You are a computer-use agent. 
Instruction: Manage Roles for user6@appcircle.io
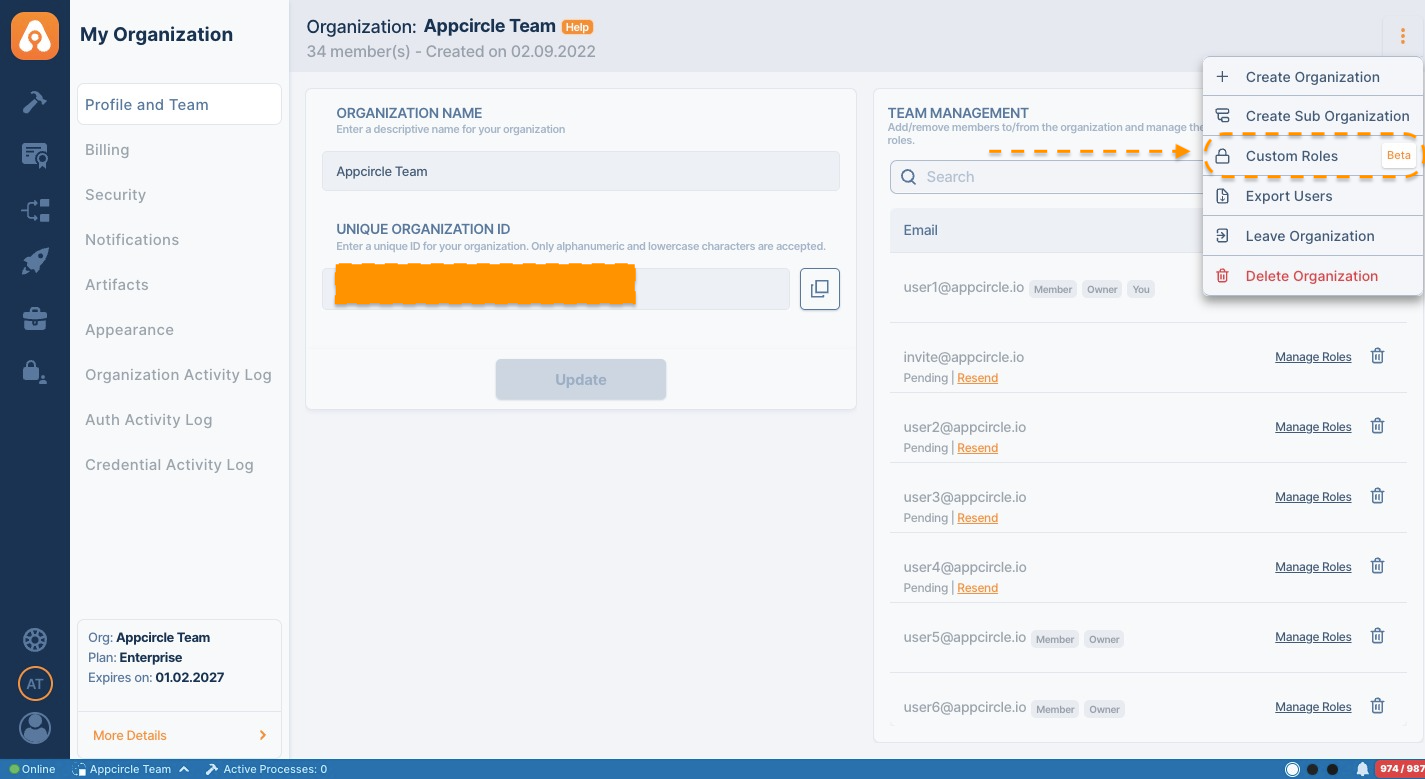pyautogui.click(x=1313, y=707)
